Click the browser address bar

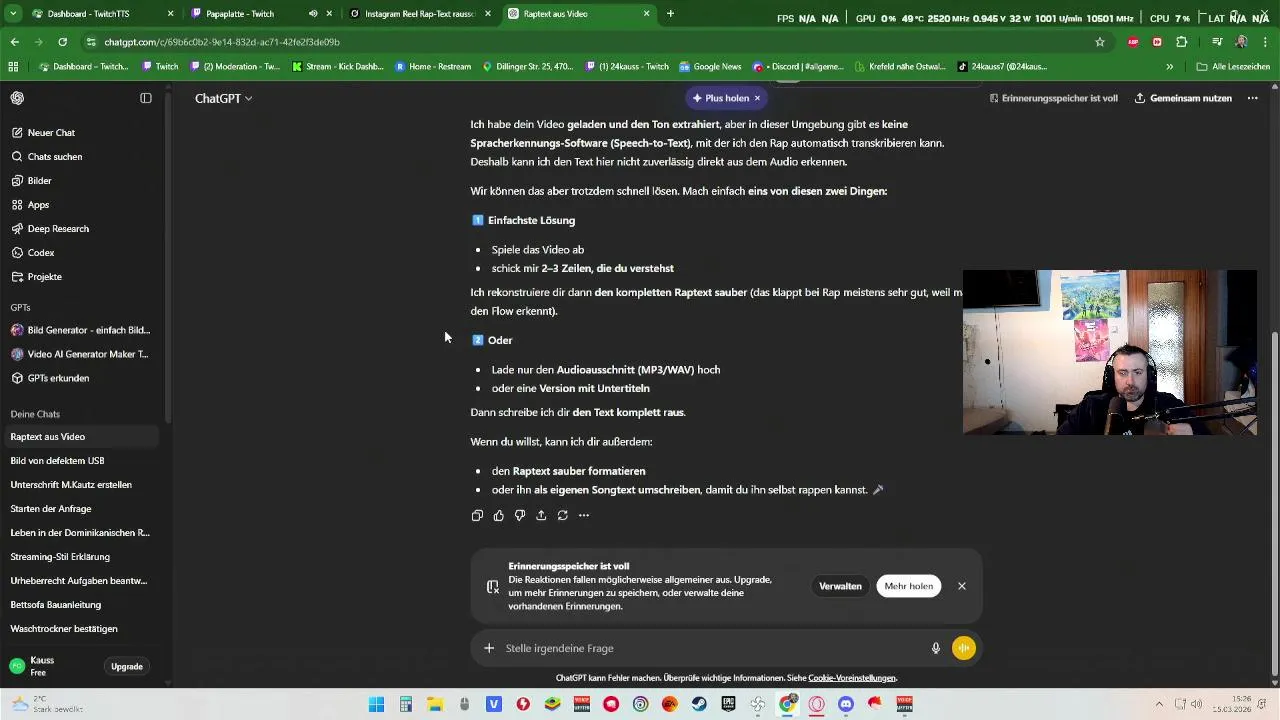pyautogui.click(x=590, y=42)
